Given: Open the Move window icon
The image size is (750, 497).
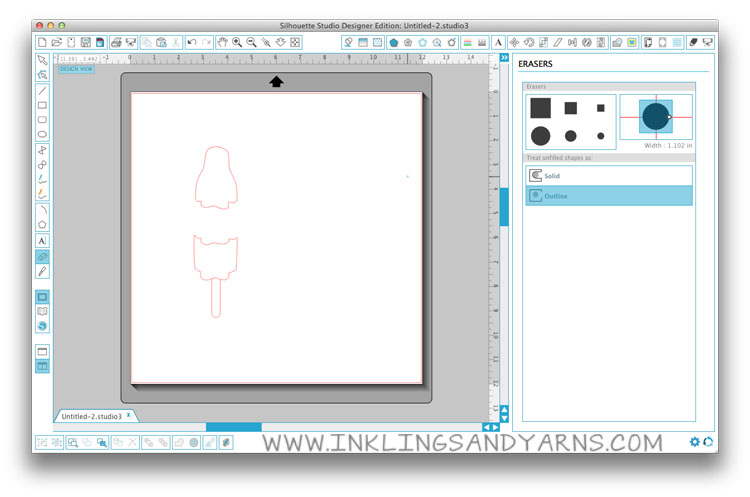Looking at the screenshot, I should pos(514,42).
